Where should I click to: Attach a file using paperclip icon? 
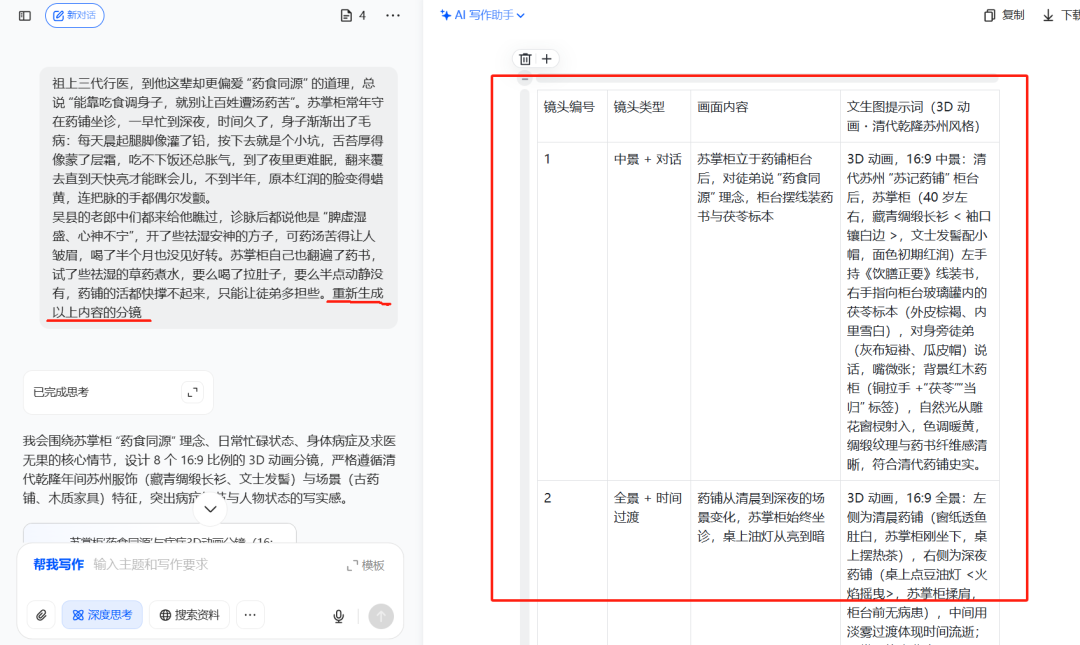pyautogui.click(x=41, y=615)
